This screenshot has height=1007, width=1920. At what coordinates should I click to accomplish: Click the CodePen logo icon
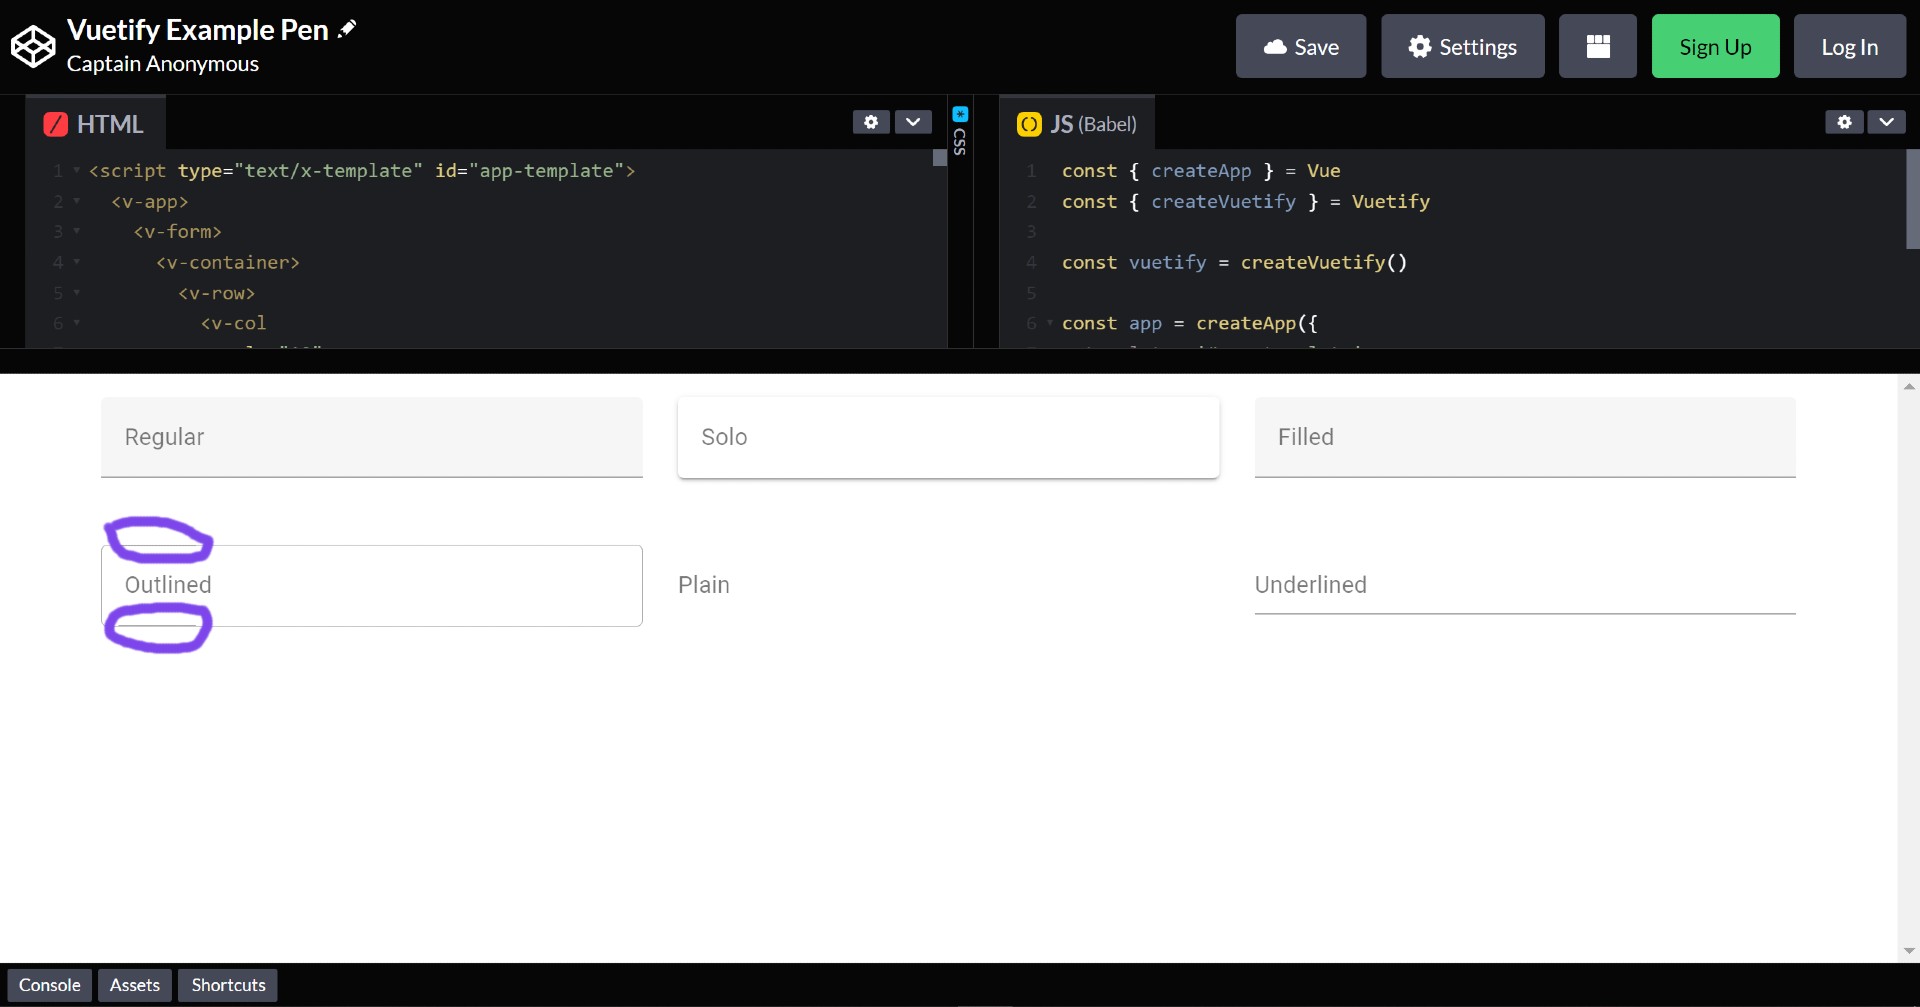[x=33, y=47]
